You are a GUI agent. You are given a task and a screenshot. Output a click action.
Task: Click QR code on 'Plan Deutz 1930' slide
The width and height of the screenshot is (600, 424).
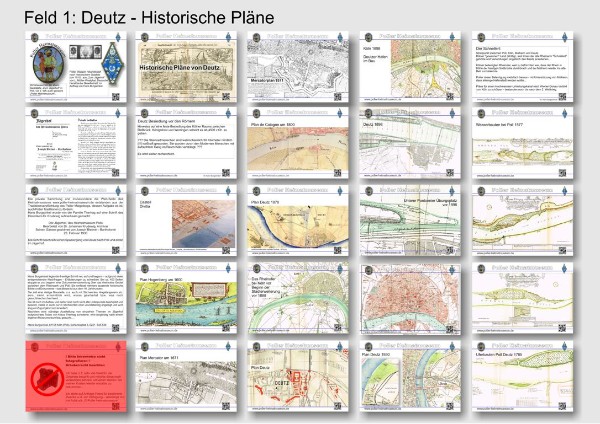tap(450, 406)
